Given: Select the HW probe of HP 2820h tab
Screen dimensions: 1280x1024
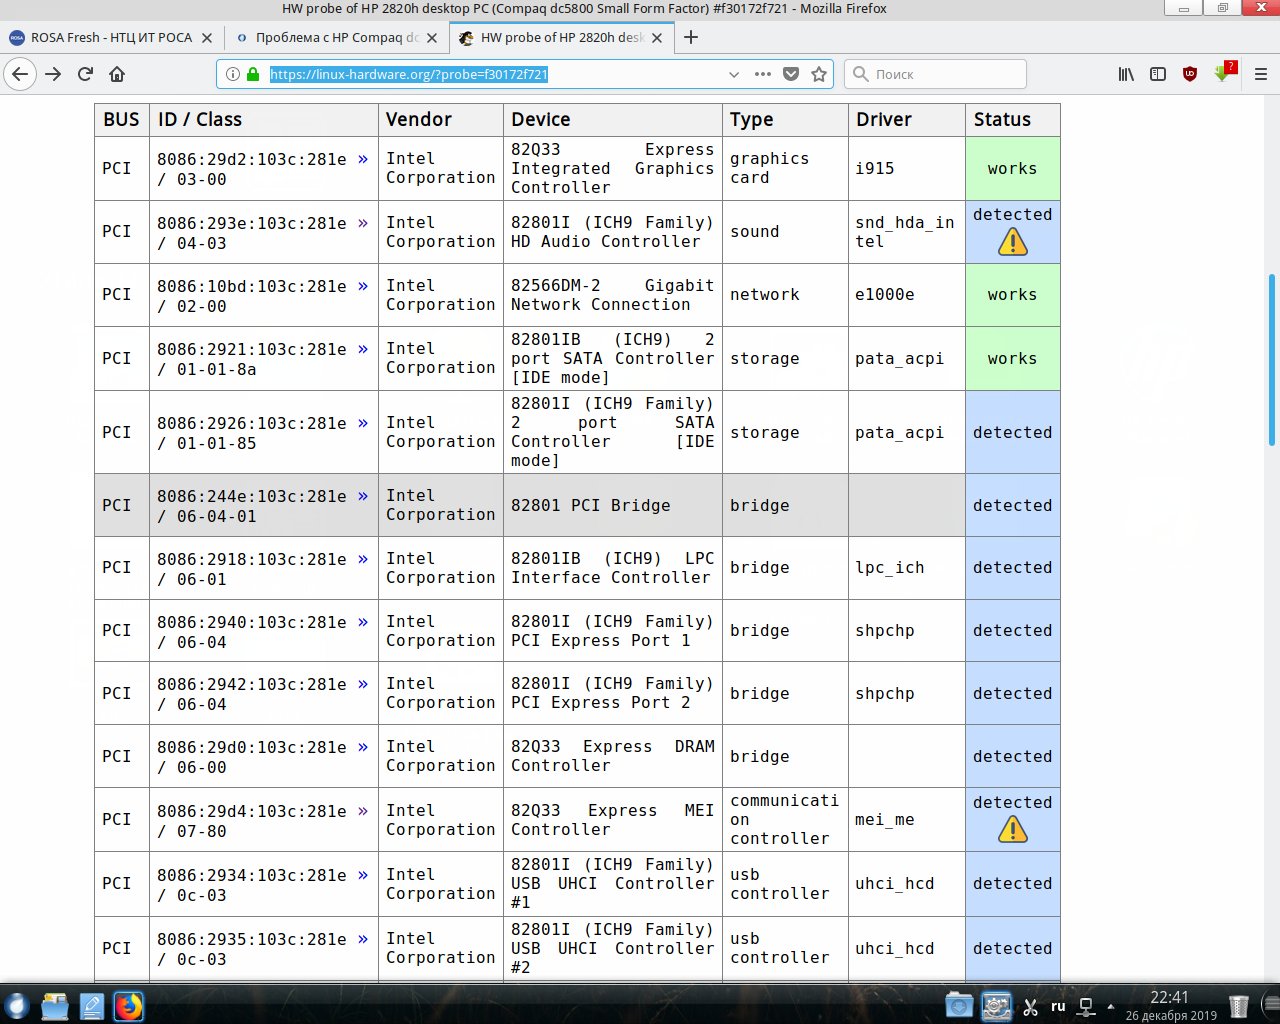Looking at the screenshot, I should [562, 38].
